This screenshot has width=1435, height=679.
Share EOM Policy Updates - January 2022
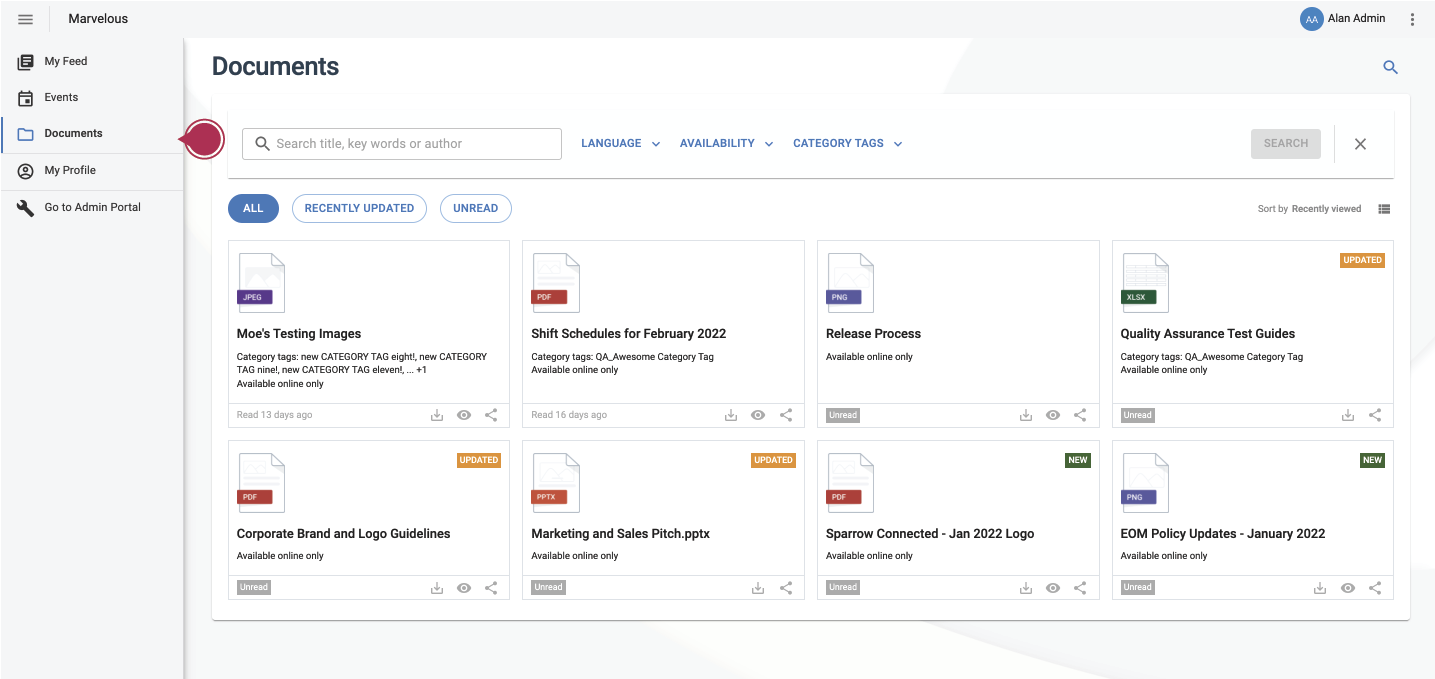1375,587
